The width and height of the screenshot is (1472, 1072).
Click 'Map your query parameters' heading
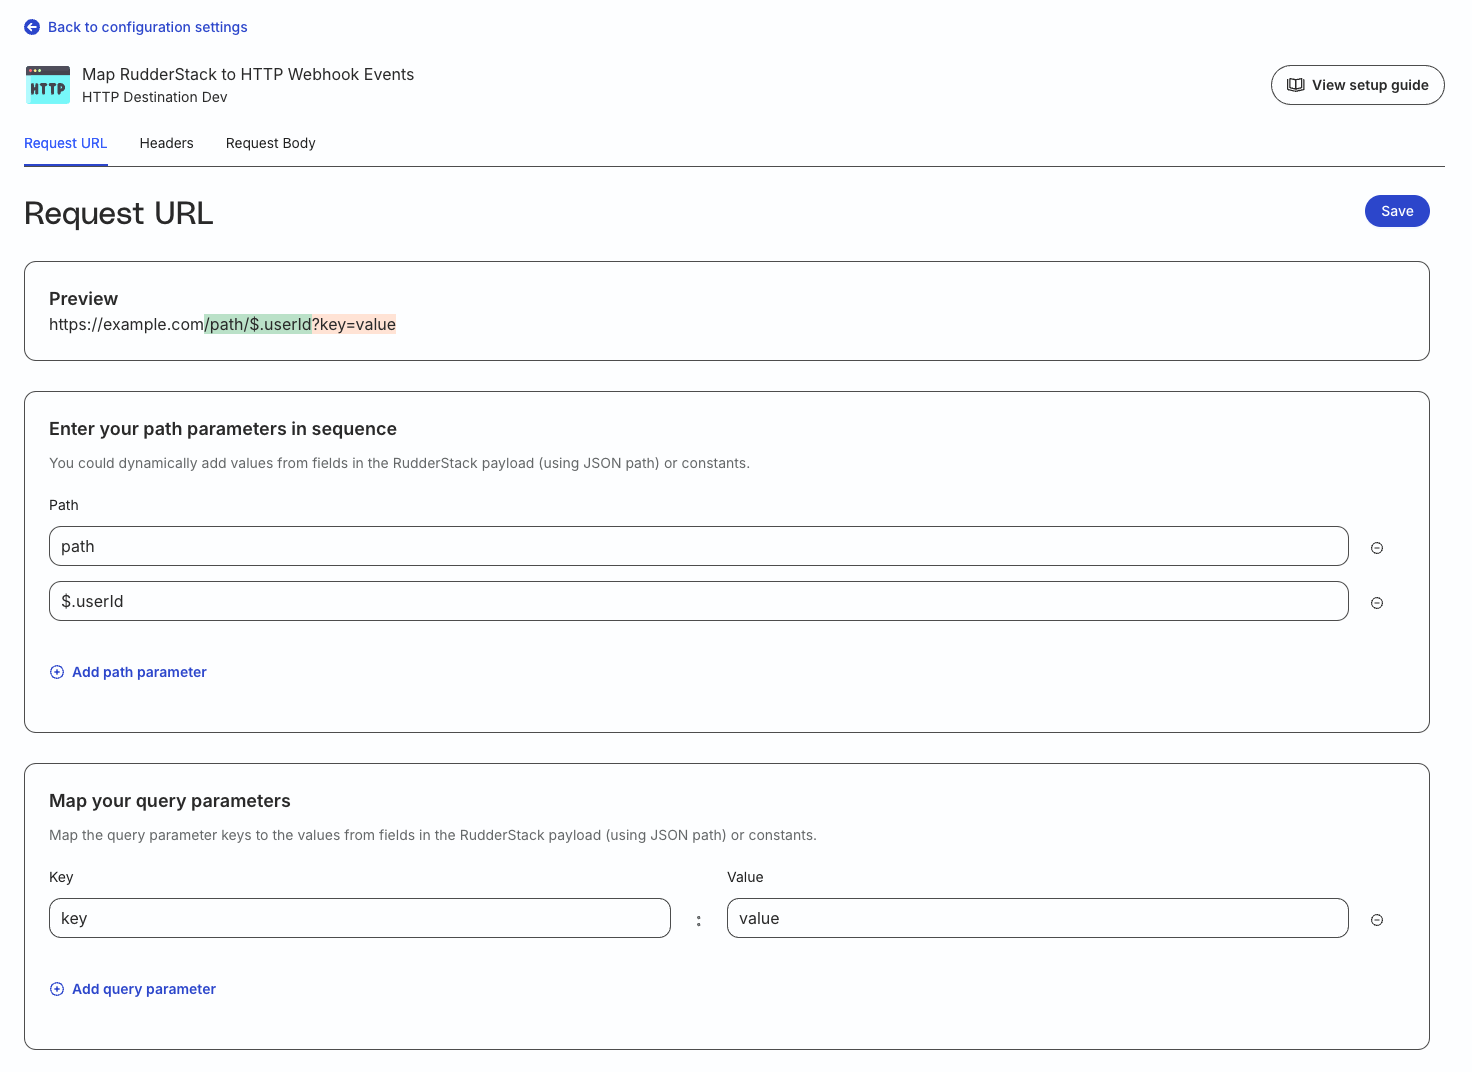pyautogui.click(x=170, y=801)
